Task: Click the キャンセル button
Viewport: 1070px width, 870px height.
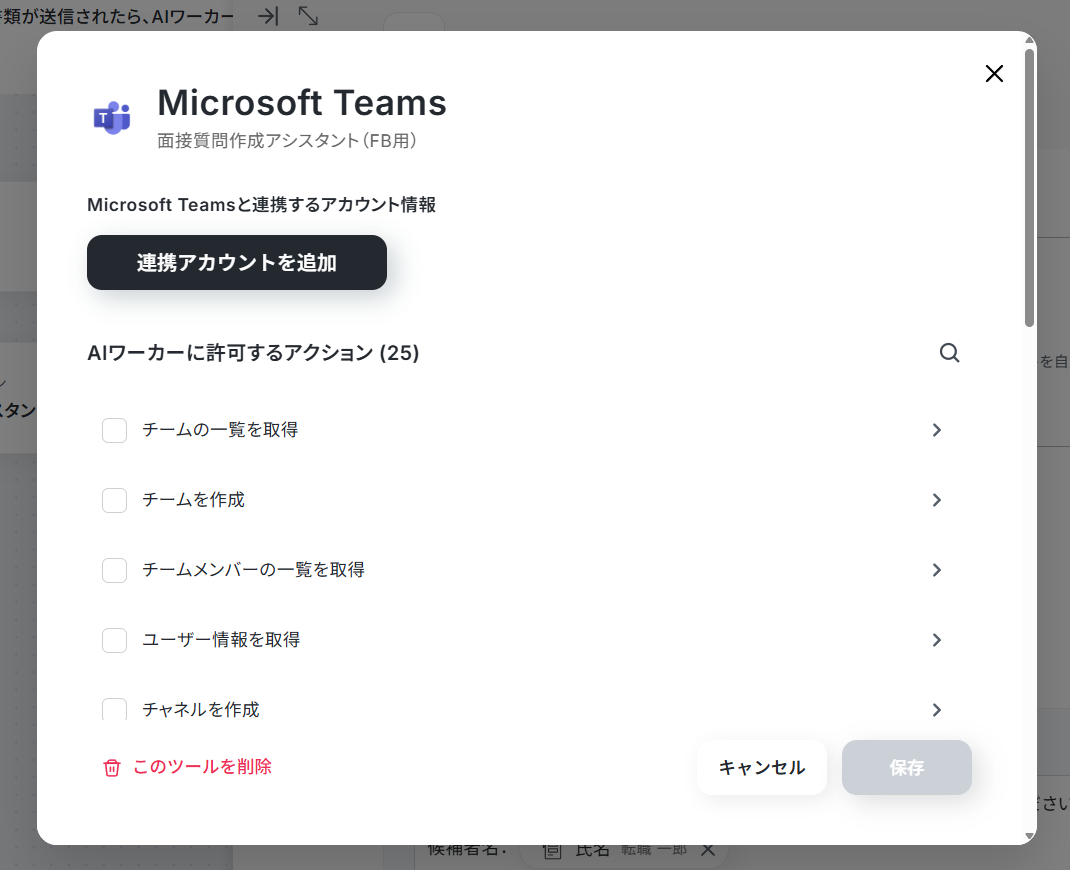Action: pyautogui.click(x=762, y=768)
